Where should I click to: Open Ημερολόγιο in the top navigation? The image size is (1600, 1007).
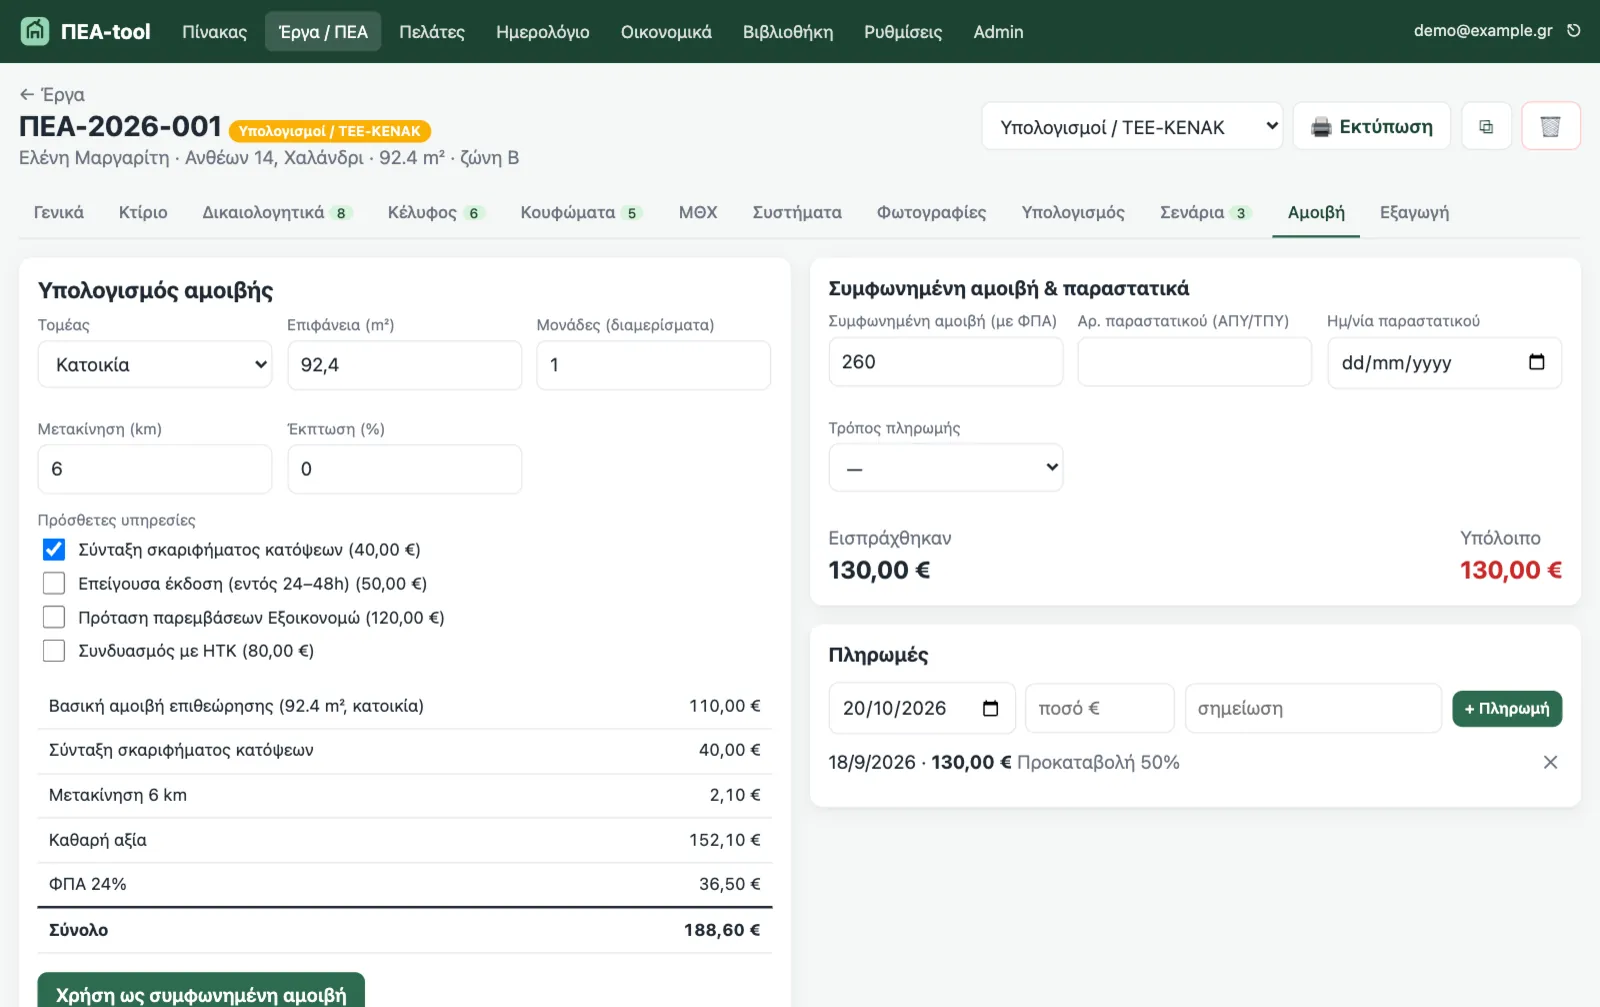[543, 32]
